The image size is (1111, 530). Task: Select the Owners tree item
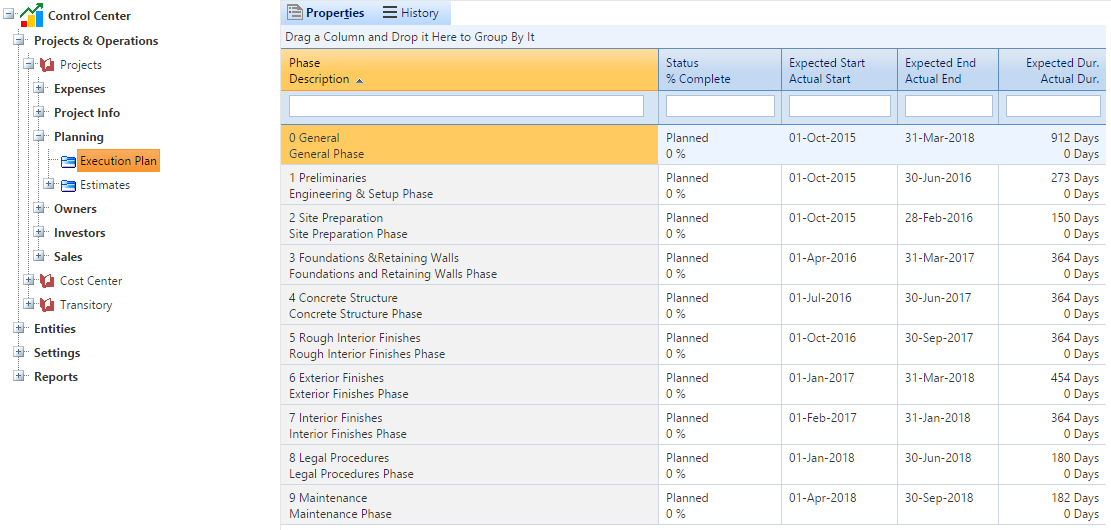coord(75,208)
